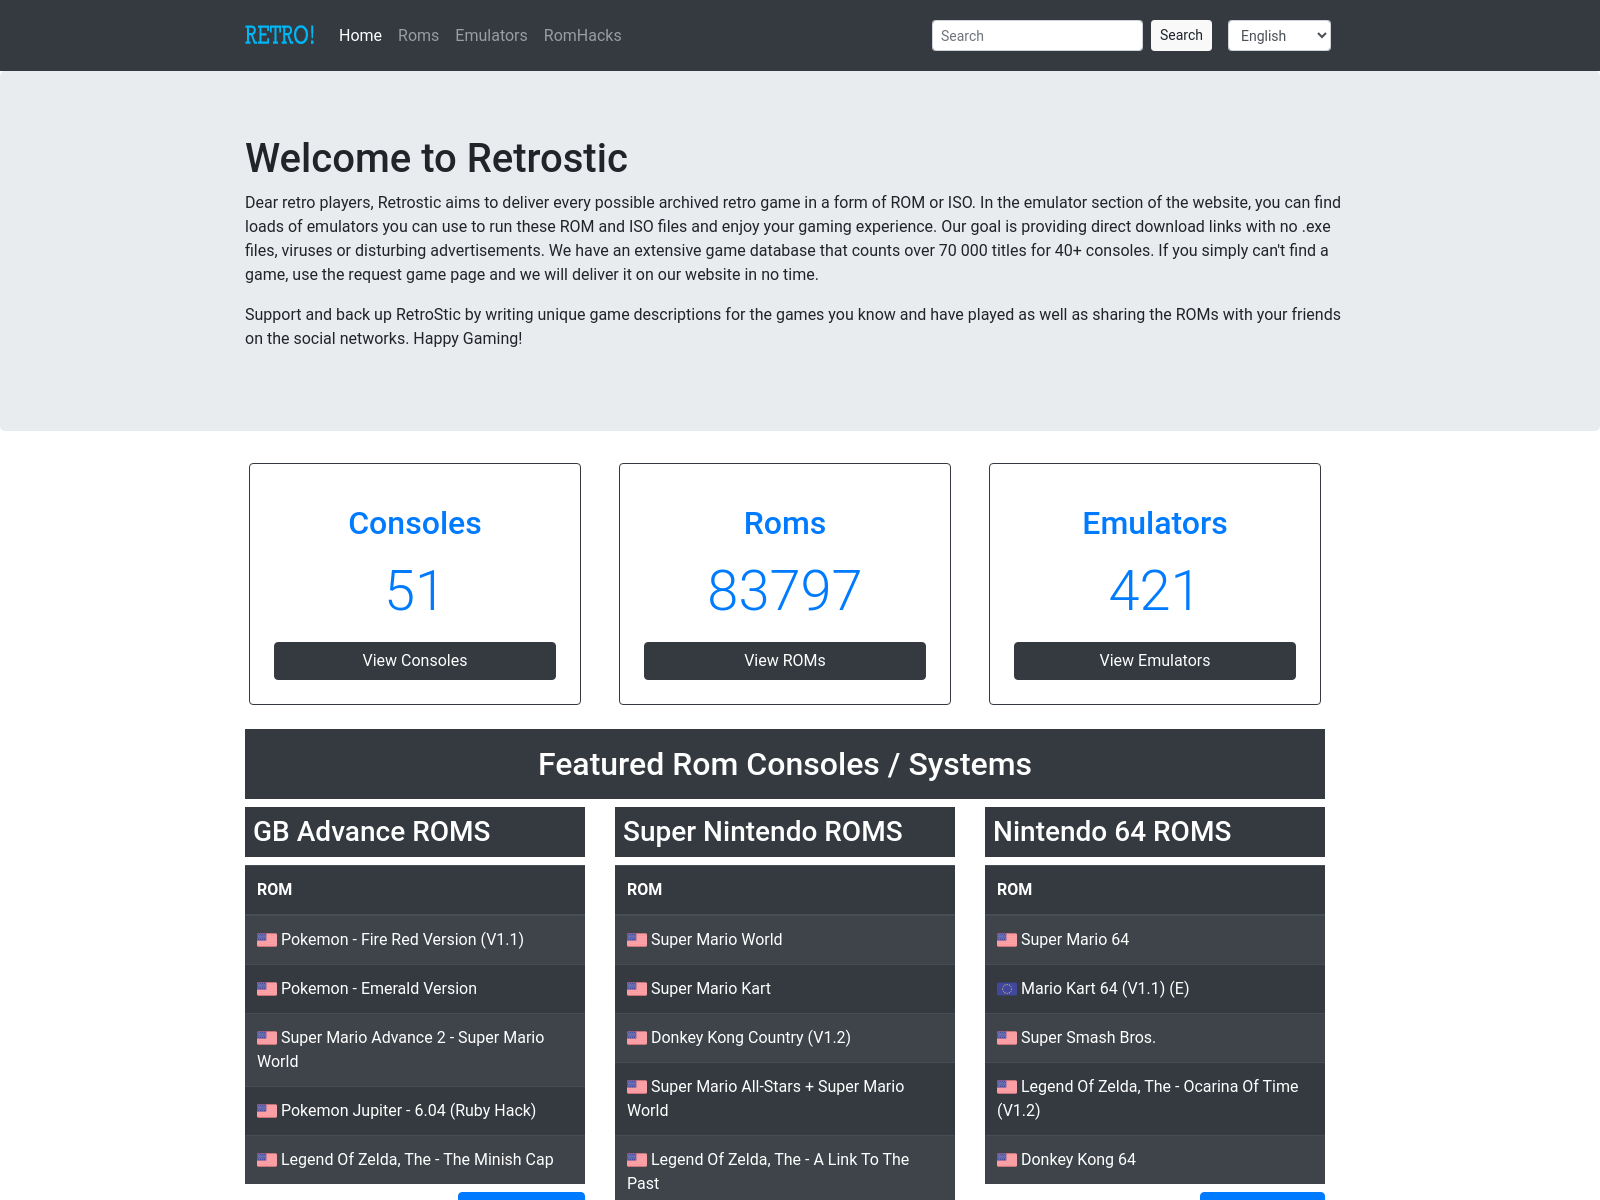Open the English language dropdown
1600x1200 pixels.
1279,35
